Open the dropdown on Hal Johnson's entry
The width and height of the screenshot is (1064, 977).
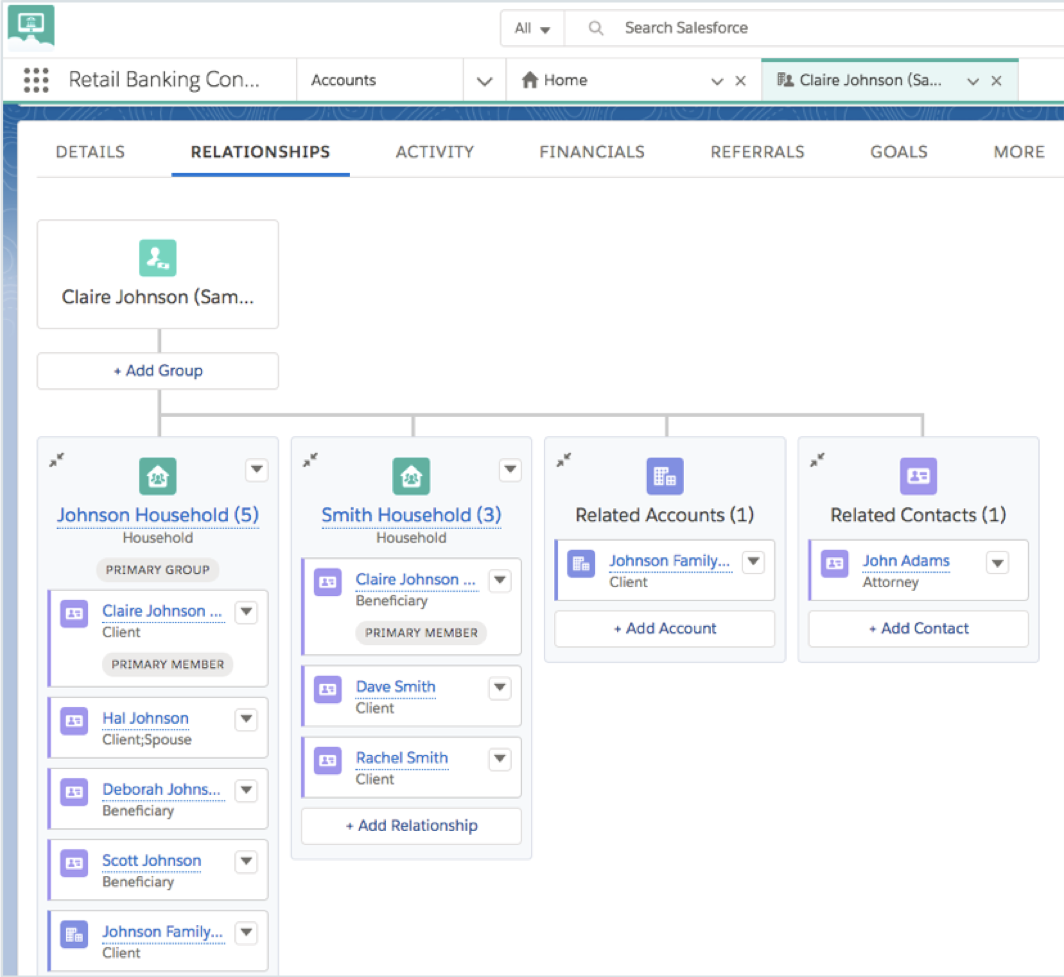coord(246,719)
